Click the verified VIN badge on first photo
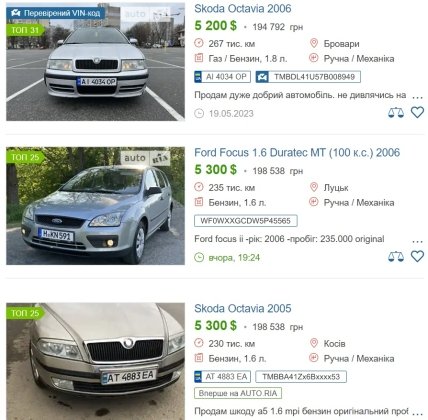428x420 pixels. pos(56,13)
